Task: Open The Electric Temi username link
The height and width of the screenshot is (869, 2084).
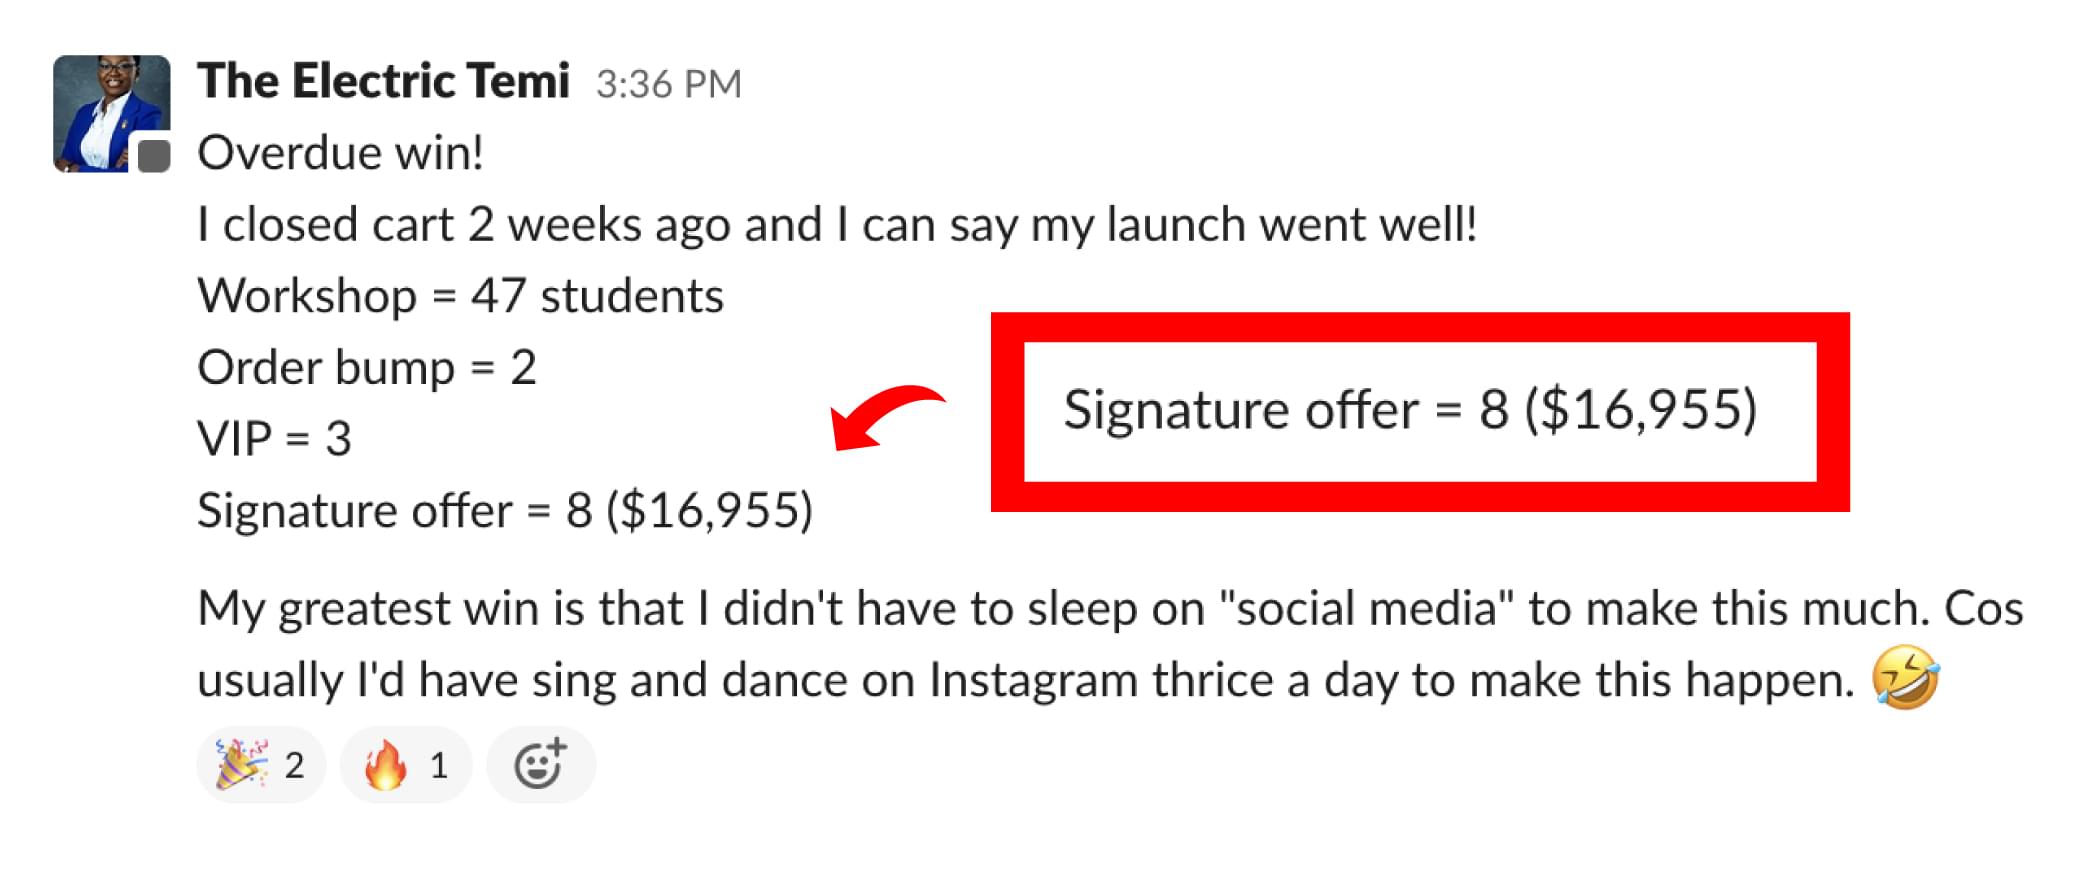Action: pyautogui.click(x=383, y=81)
